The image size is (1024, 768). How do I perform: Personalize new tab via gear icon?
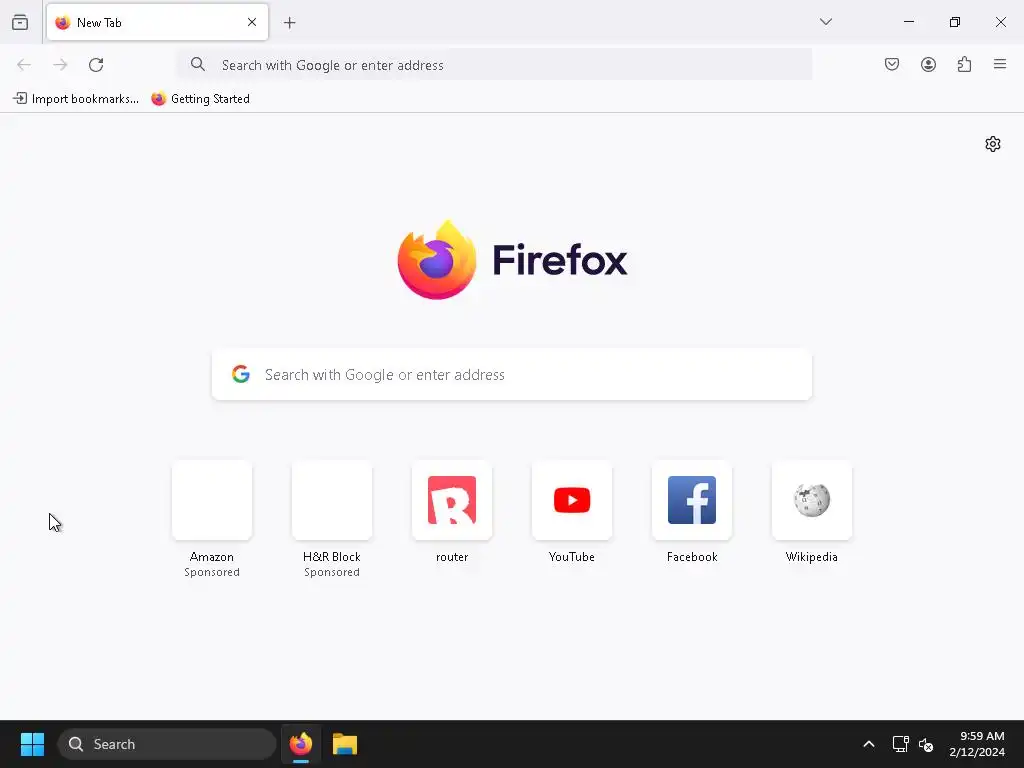[993, 144]
